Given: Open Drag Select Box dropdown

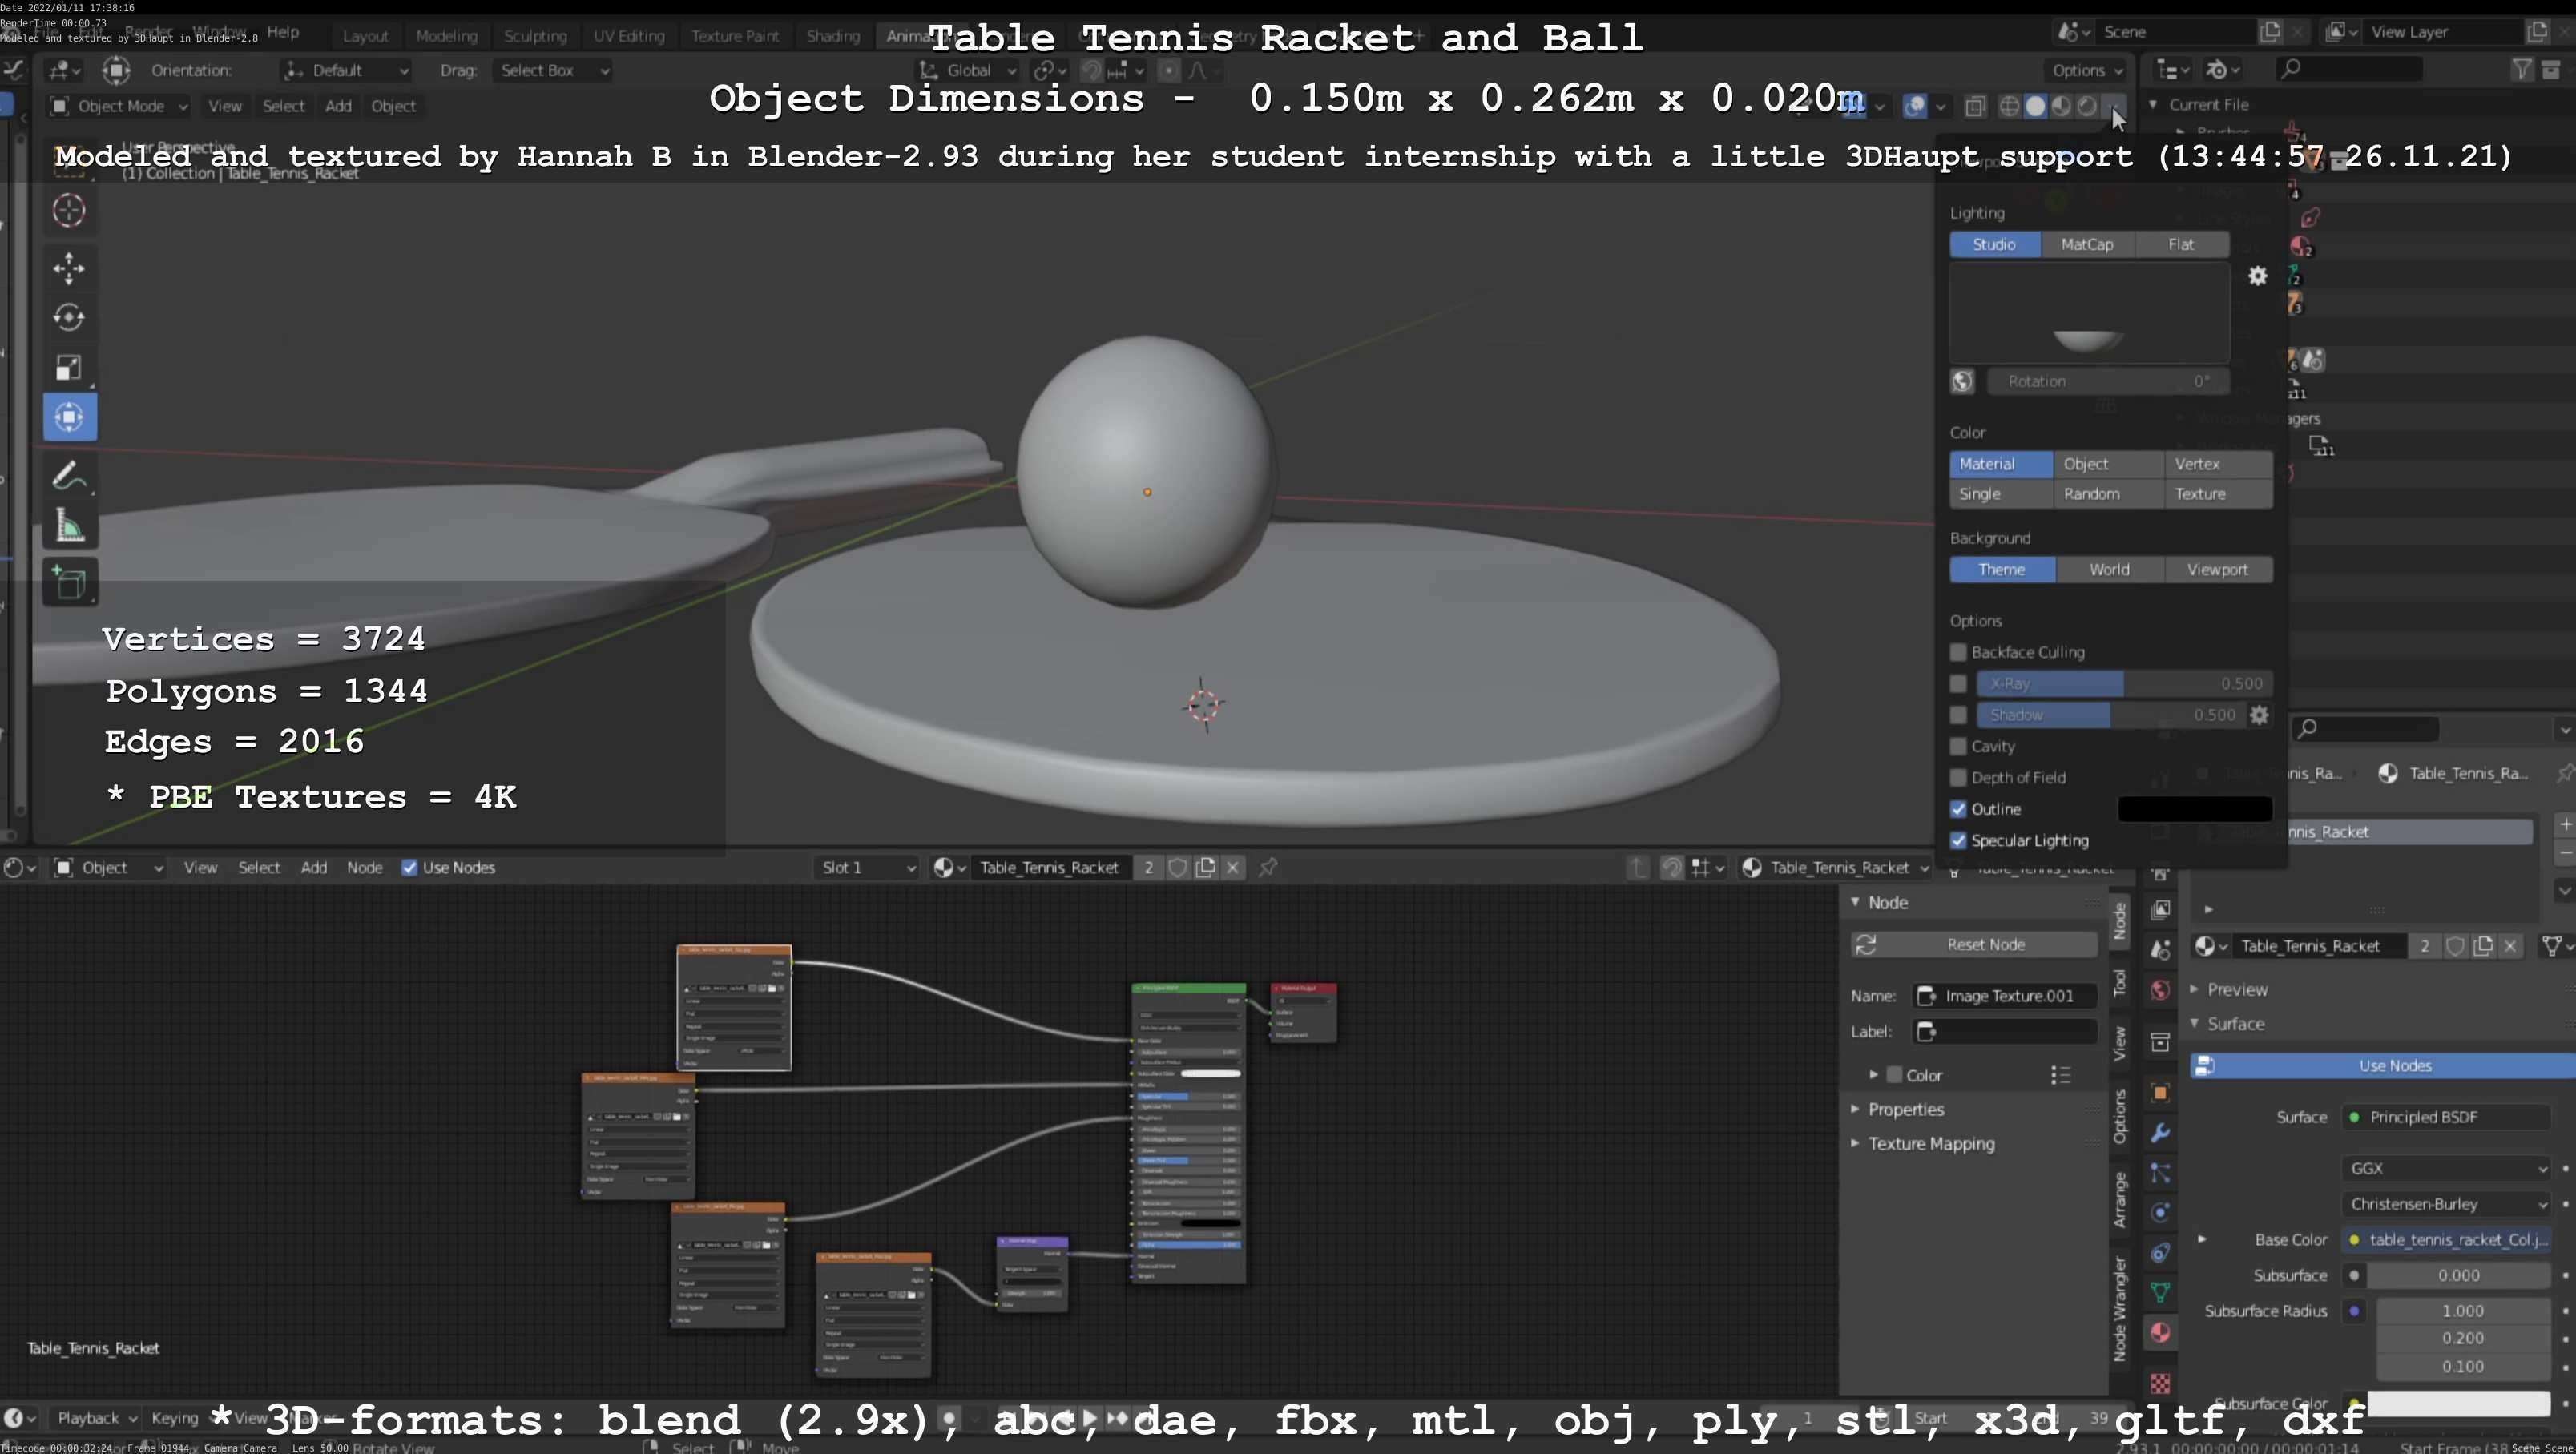Looking at the screenshot, I should 553,70.
